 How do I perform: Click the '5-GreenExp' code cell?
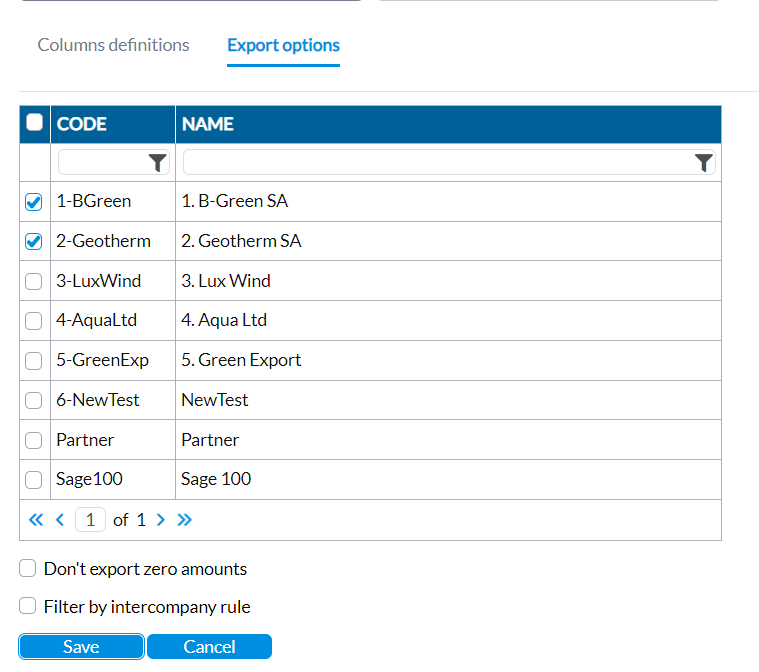coord(113,360)
